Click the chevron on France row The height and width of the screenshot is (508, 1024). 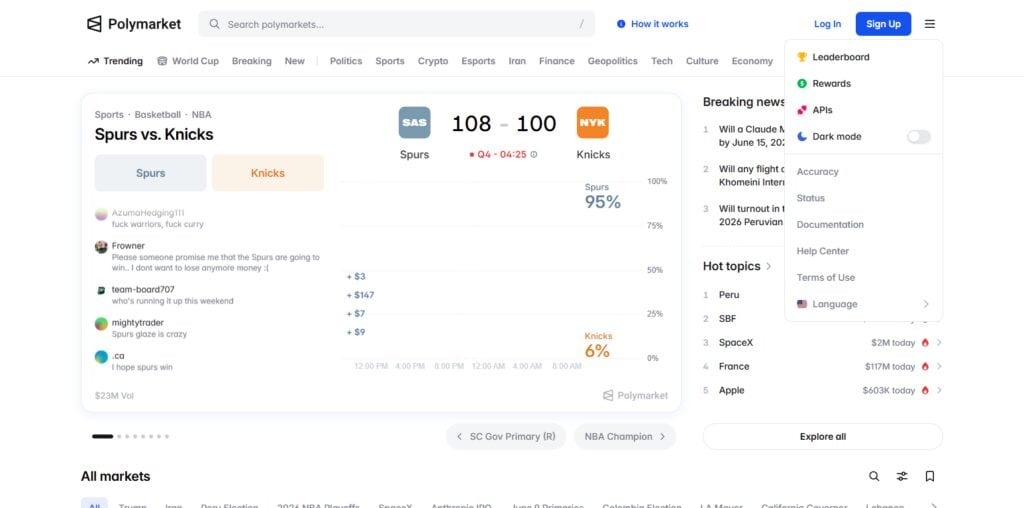tap(939, 366)
